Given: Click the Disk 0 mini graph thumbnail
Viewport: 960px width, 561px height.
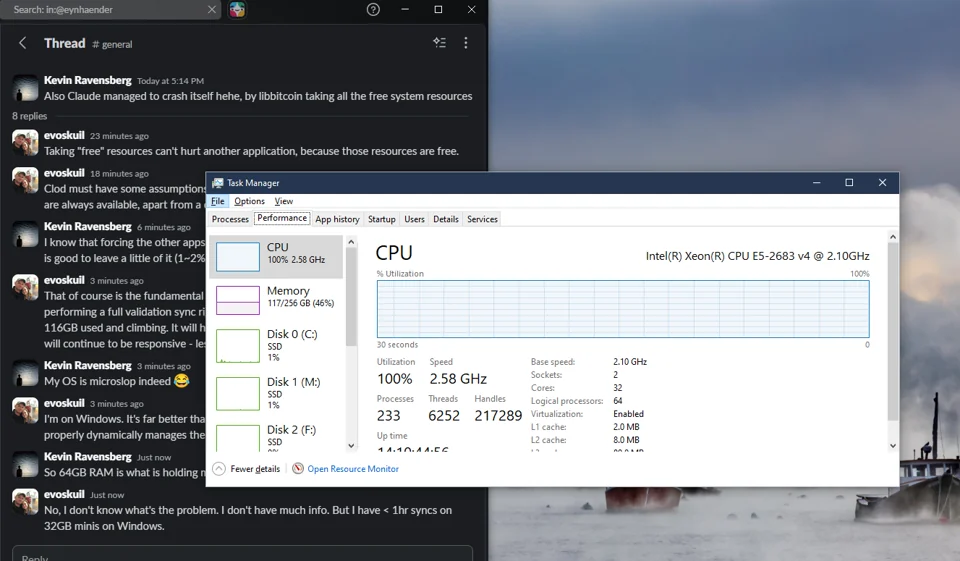Looking at the screenshot, I should [238, 346].
